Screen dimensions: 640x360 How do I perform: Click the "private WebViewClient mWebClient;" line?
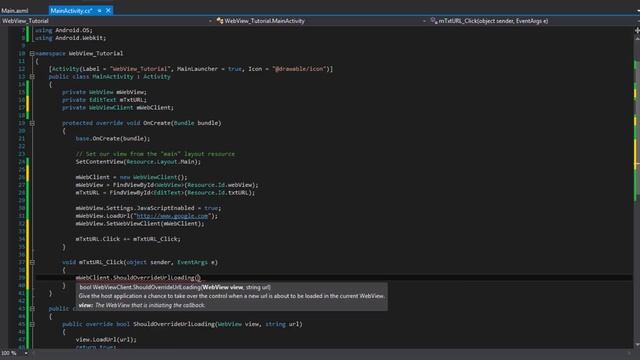[118, 108]
